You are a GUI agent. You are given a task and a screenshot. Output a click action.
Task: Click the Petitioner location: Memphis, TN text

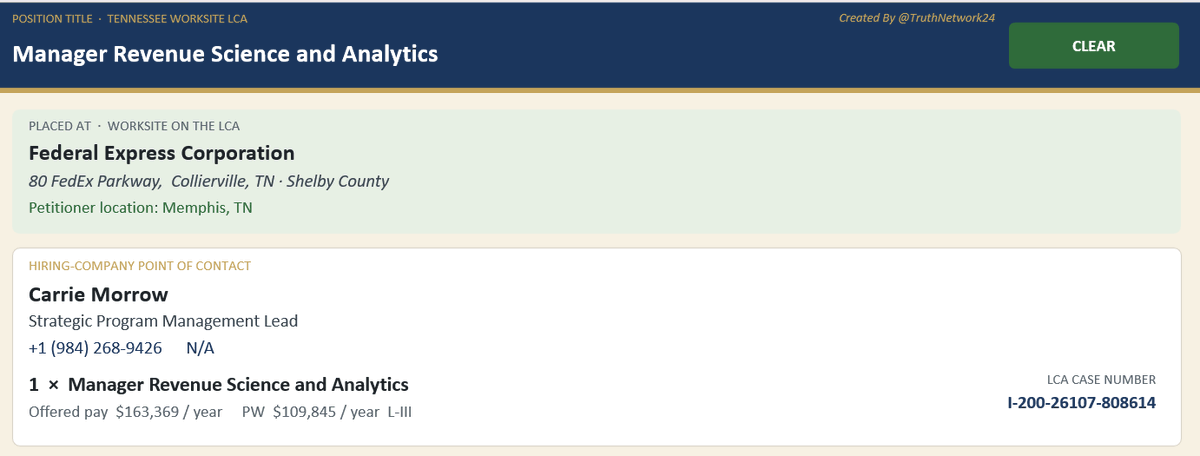(x=141, y=208)
